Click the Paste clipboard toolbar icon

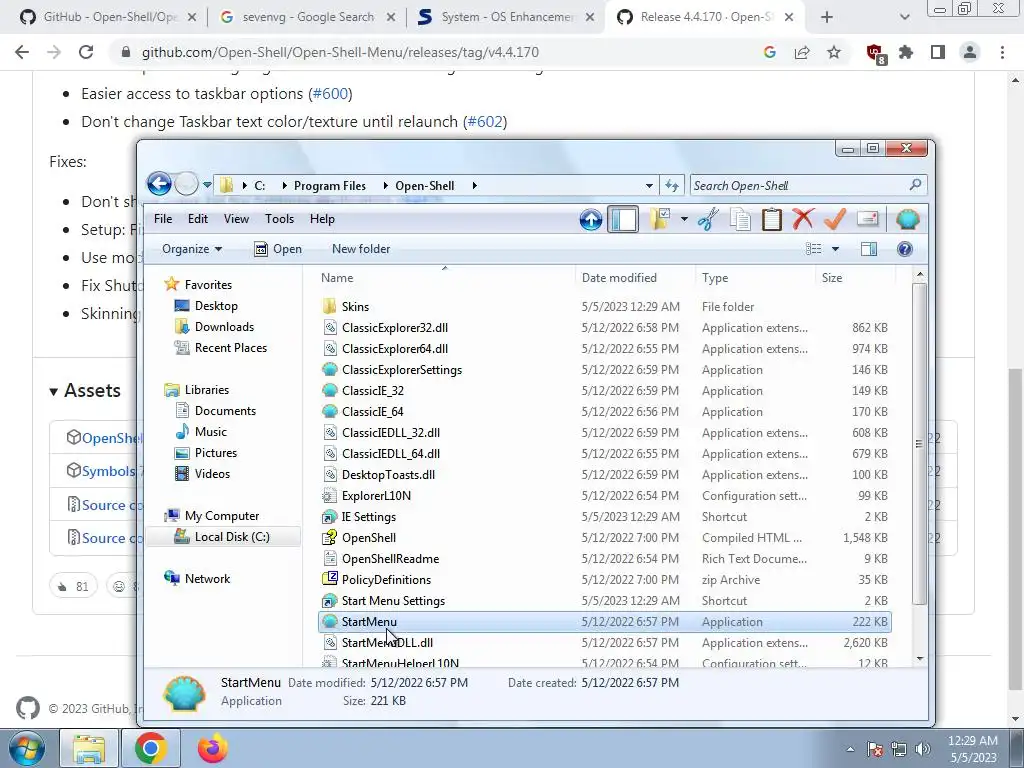pos(772,219)
